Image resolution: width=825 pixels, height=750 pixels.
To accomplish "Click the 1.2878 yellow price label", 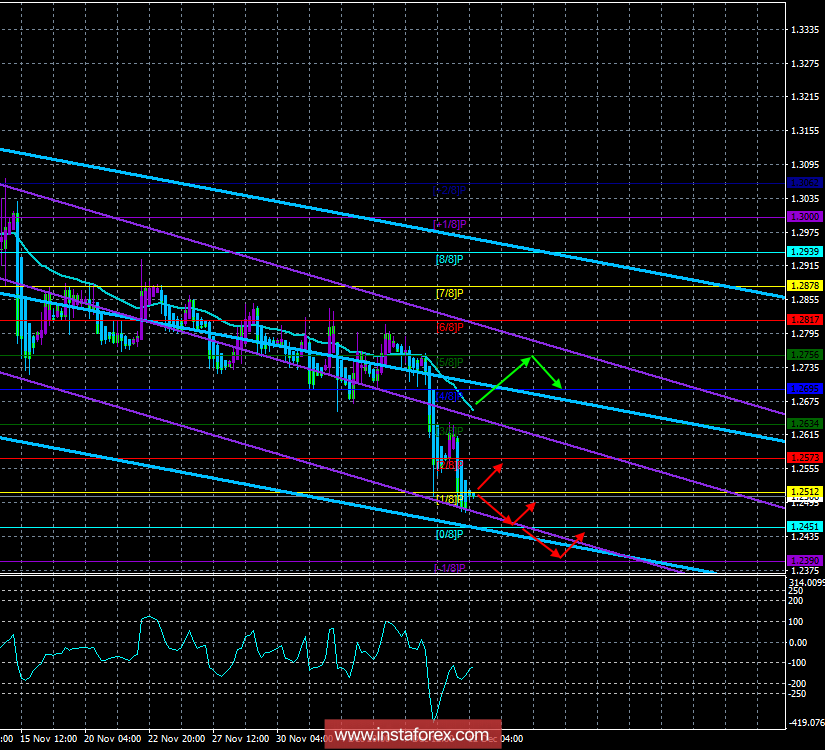I will pyautogui.click(x=805, y=286).
